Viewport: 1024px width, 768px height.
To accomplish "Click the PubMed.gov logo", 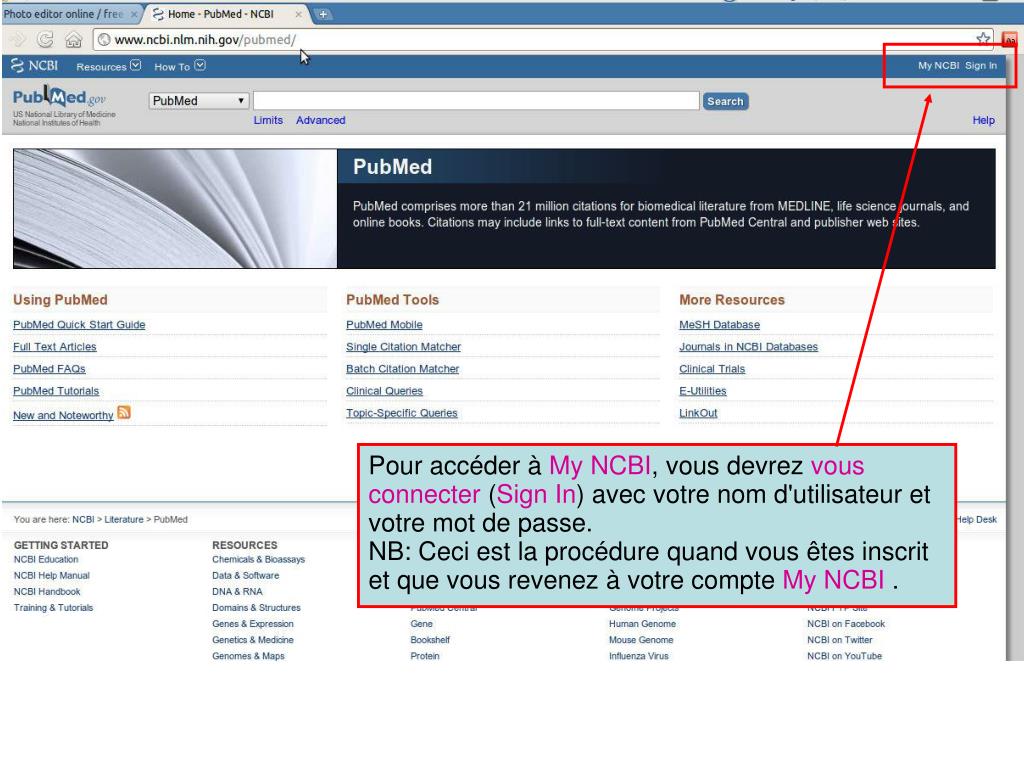I will tap(59, 98).
